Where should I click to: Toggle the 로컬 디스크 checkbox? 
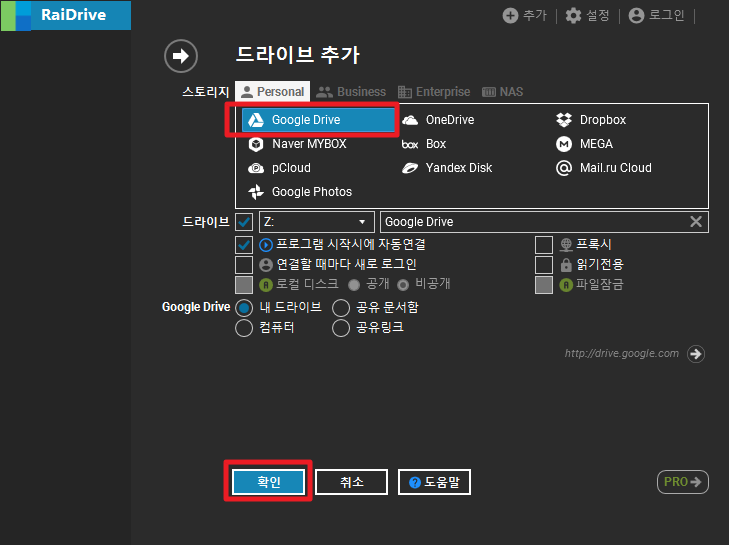[x=244, y=285]
